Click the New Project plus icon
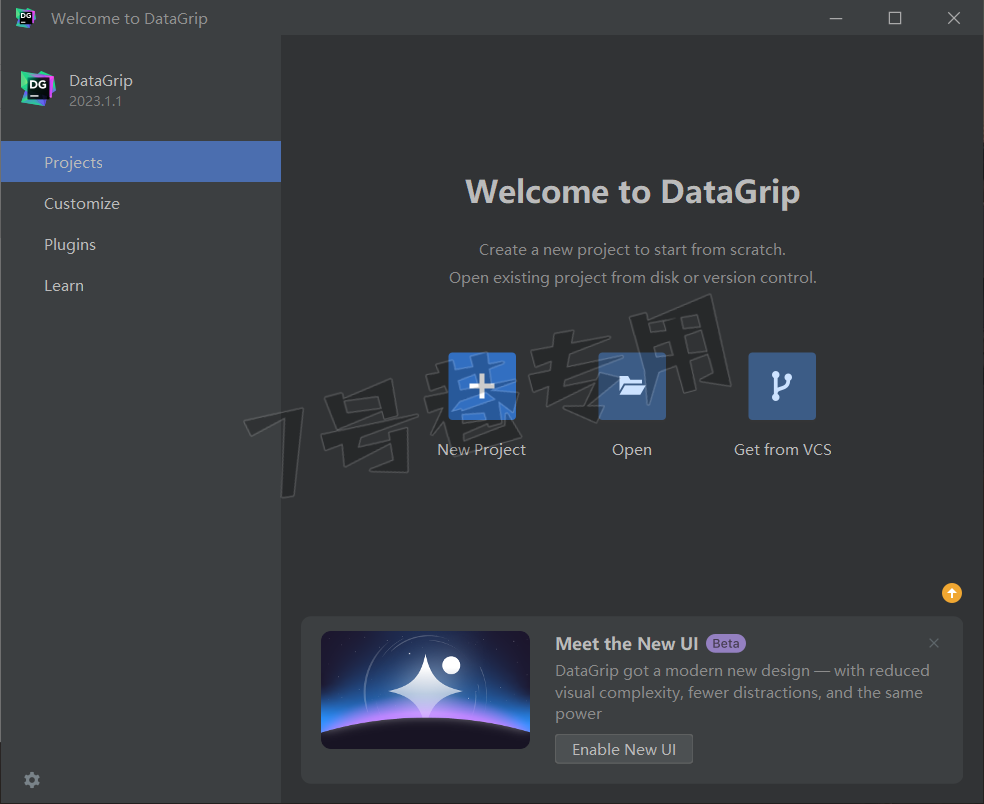Viewport: 984px width, 804px height. coord(482,386)
